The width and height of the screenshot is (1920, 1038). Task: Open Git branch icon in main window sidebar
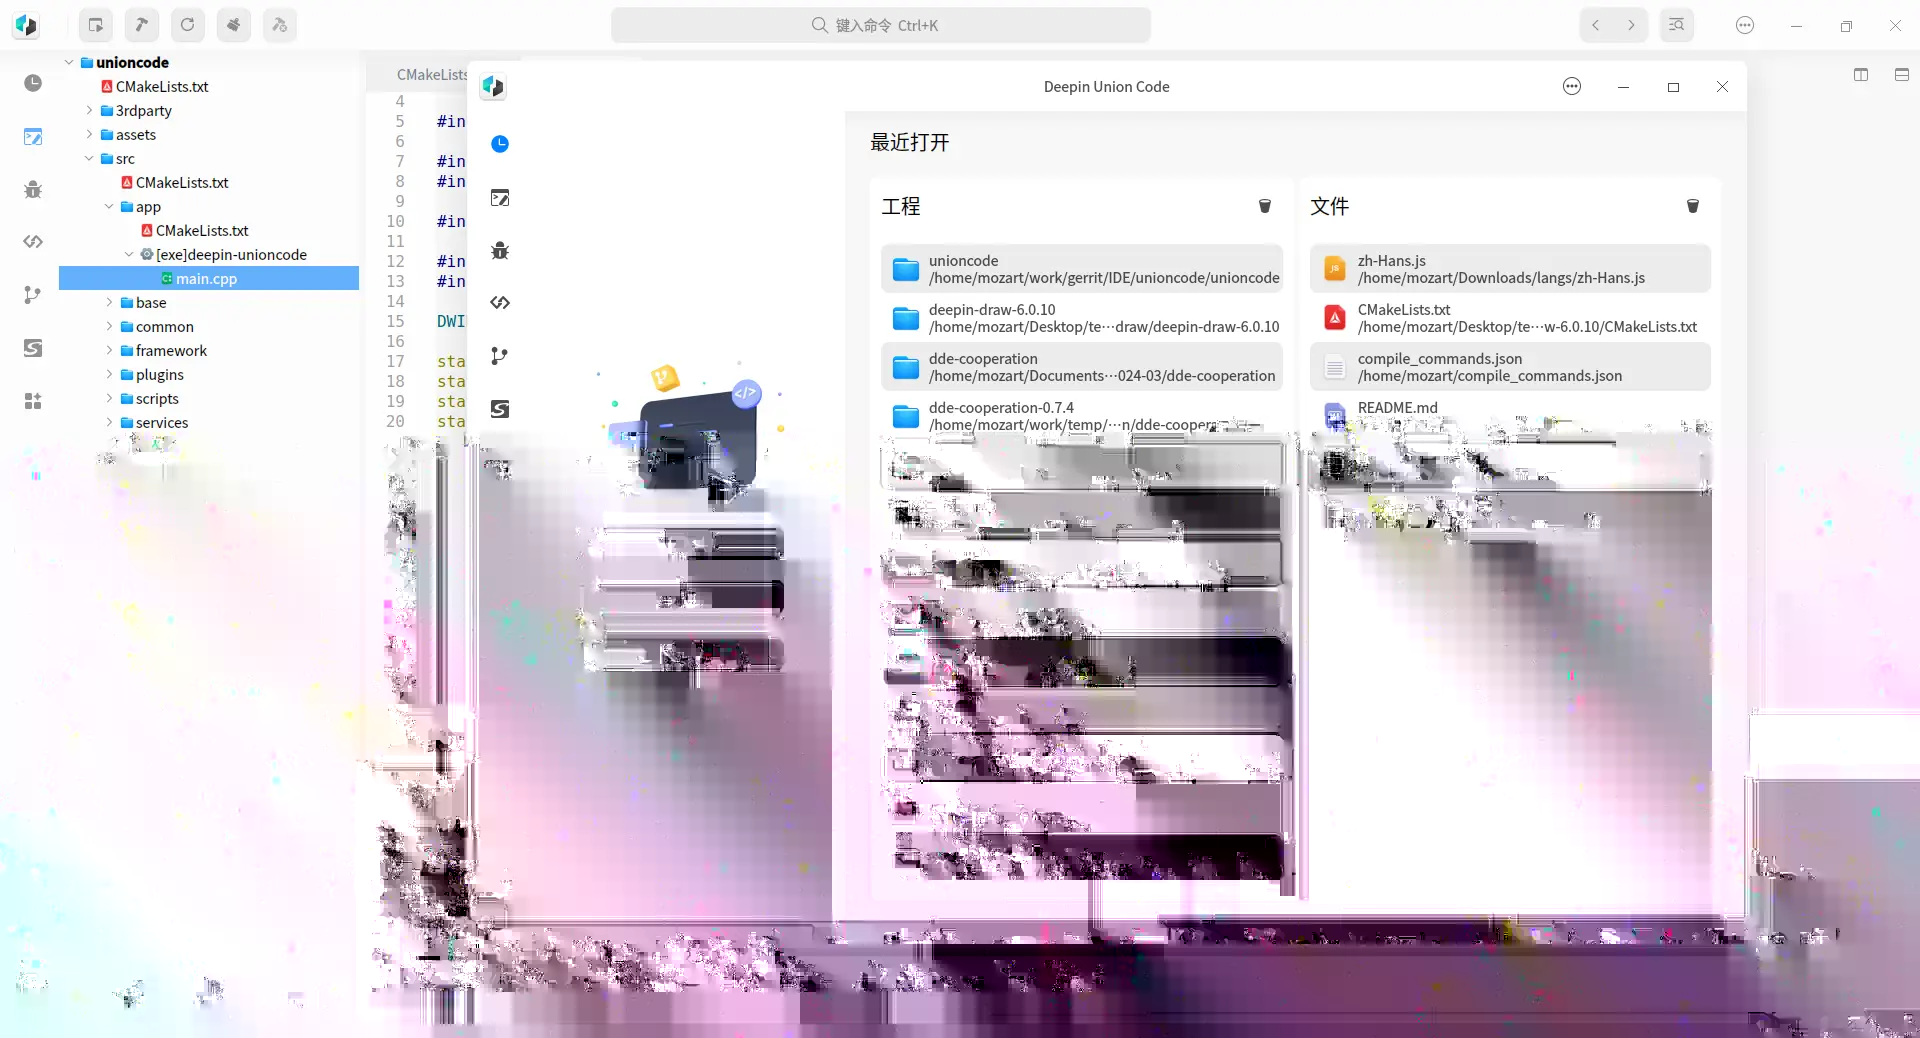coord(33,295)
